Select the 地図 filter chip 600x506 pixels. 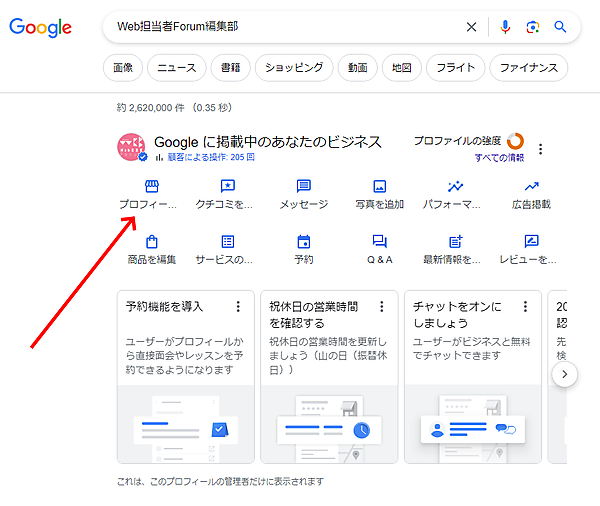tap(402, 68)
